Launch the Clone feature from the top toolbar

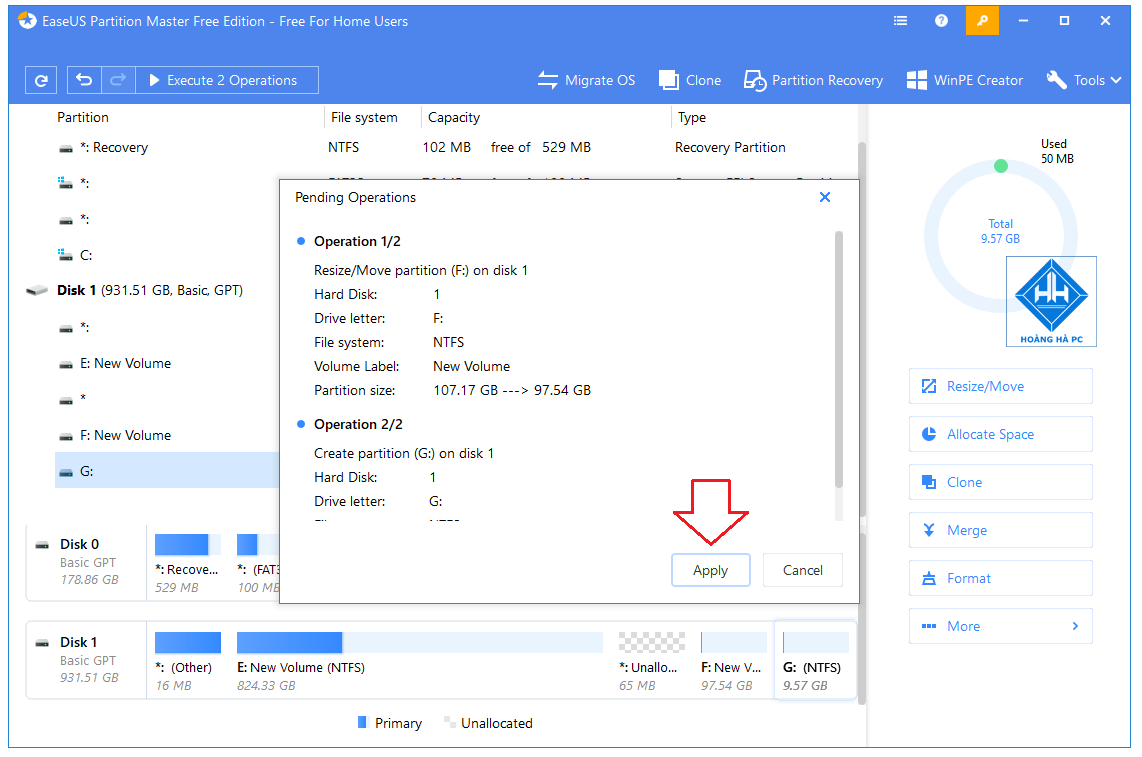(x=689, y=80)
